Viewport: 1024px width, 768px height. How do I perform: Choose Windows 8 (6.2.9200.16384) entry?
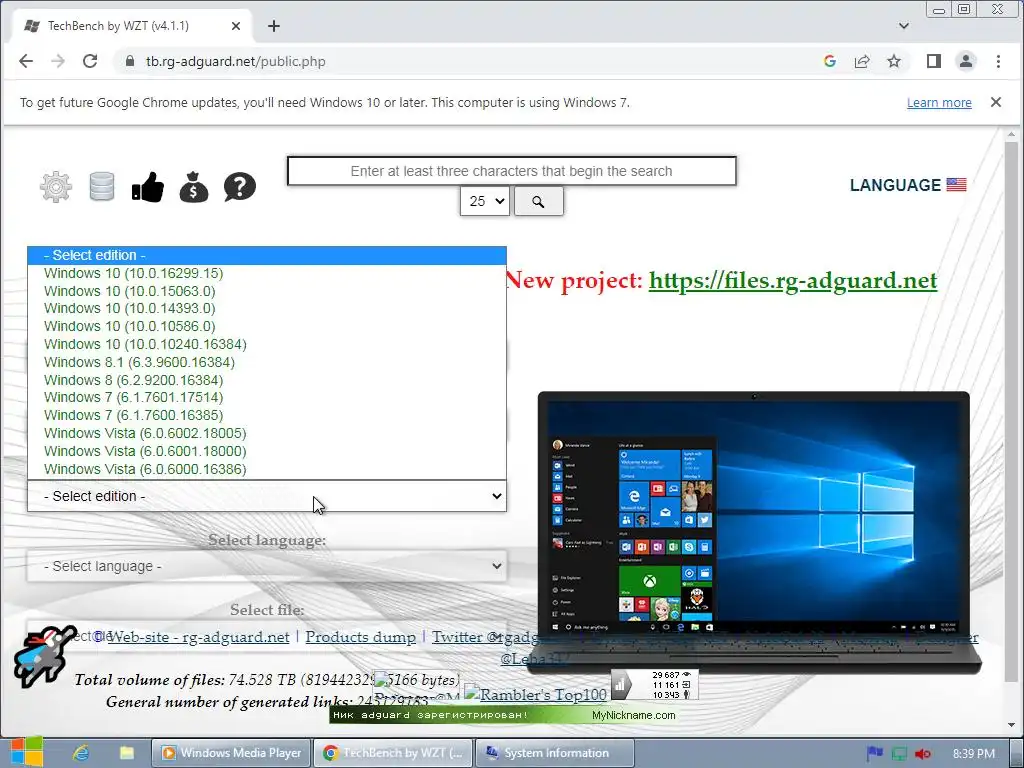tap(266, 380)
